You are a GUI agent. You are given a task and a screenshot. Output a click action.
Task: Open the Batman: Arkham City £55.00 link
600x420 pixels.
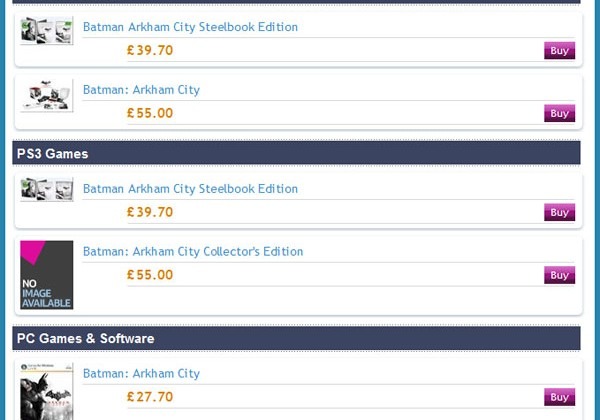point(141,90)
